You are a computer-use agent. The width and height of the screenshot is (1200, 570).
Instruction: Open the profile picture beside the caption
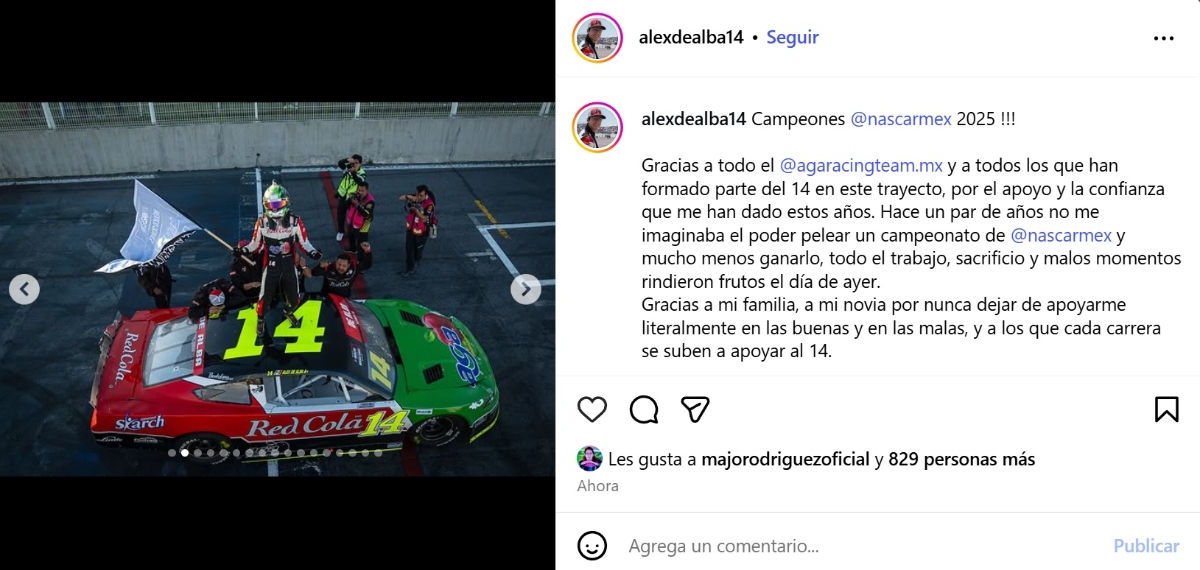click(598, 127)
